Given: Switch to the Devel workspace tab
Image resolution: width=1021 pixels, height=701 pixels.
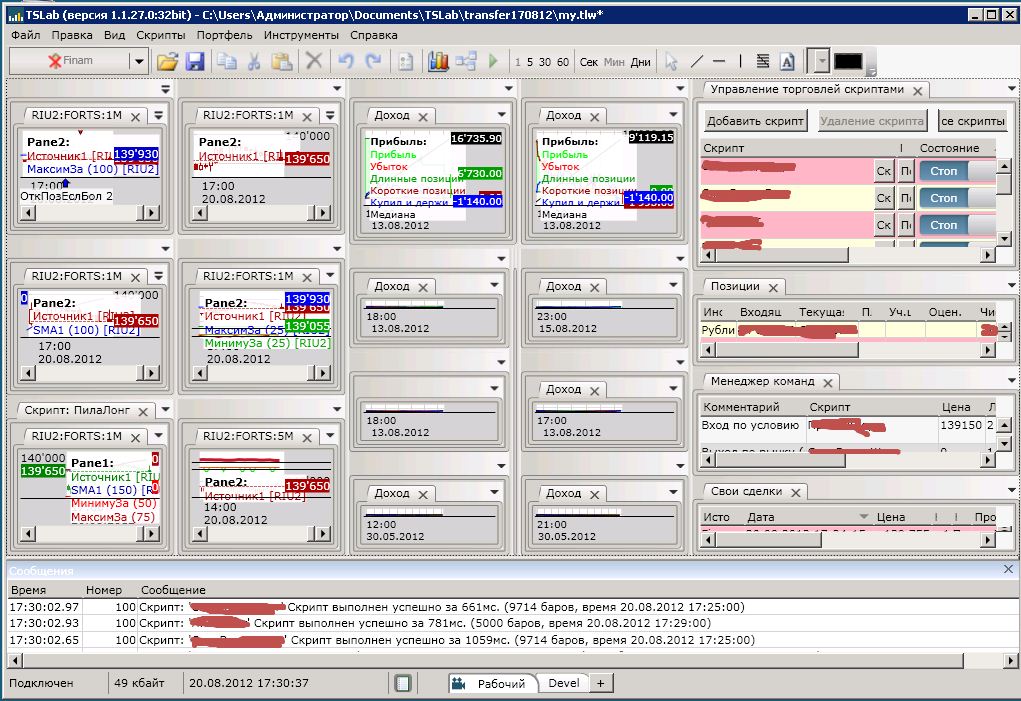Looking at the screenshot, I should 563,684.
